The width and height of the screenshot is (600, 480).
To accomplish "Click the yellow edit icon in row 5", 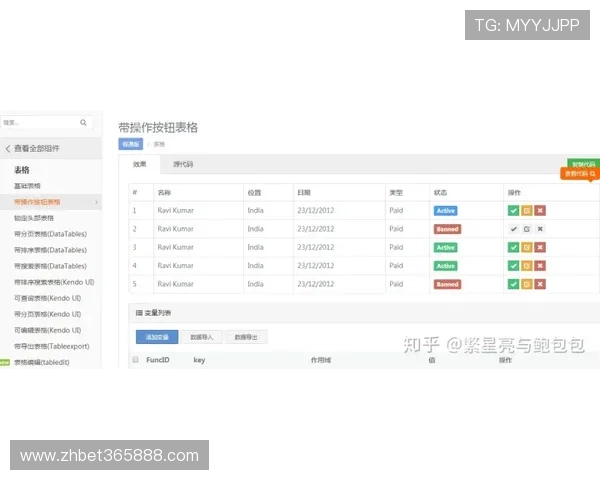I will click(527, 284).
